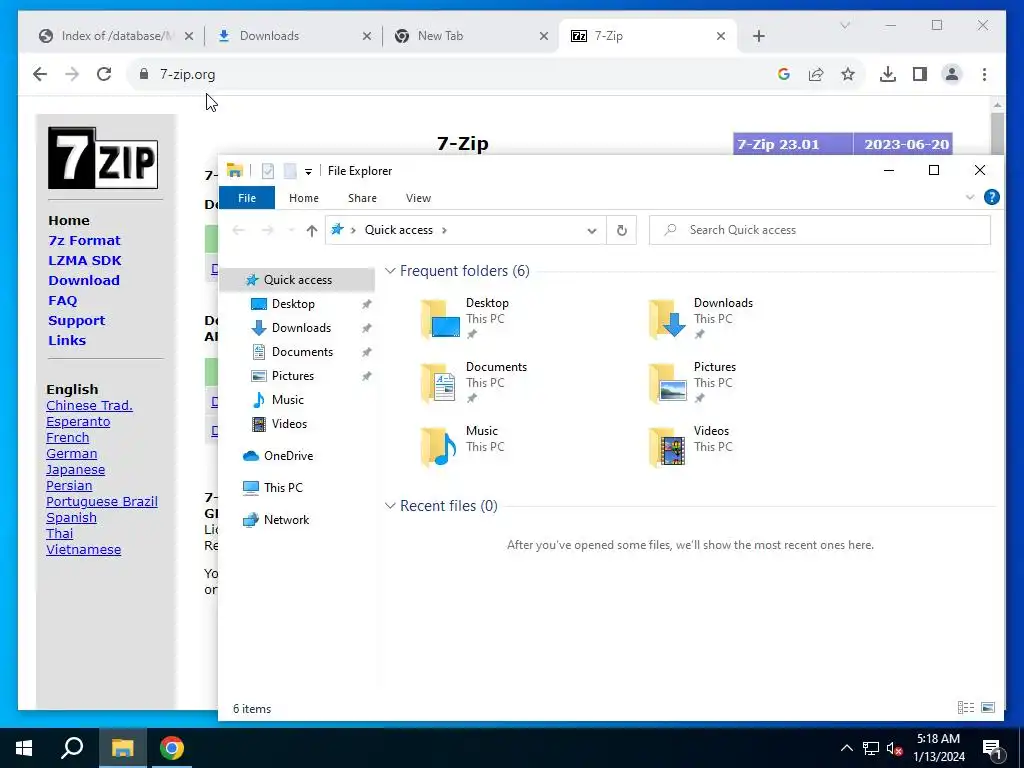Image resolution: width=1024 pixels, height=768 pixels.
Task: Switch site language to German
Action: 71,453
